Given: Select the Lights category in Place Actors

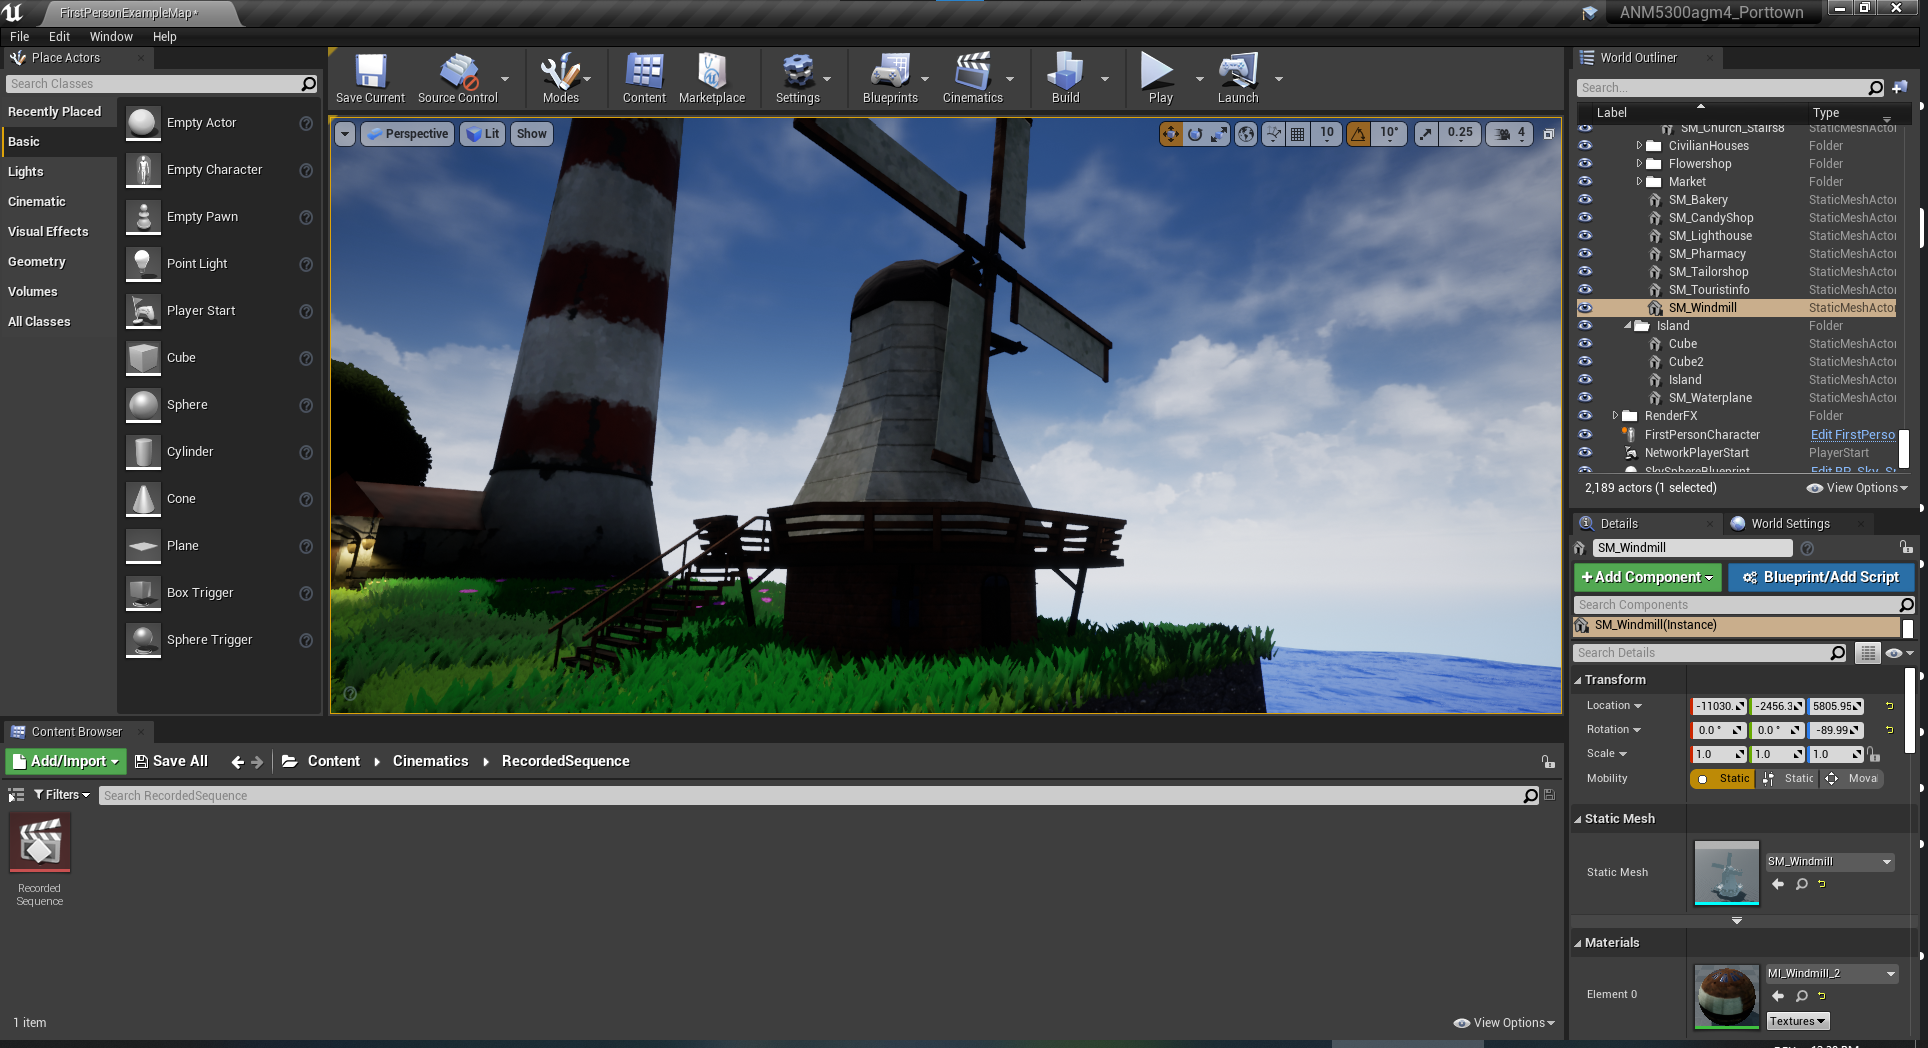Looking at the screenshot, I should [x=26, y=172].
